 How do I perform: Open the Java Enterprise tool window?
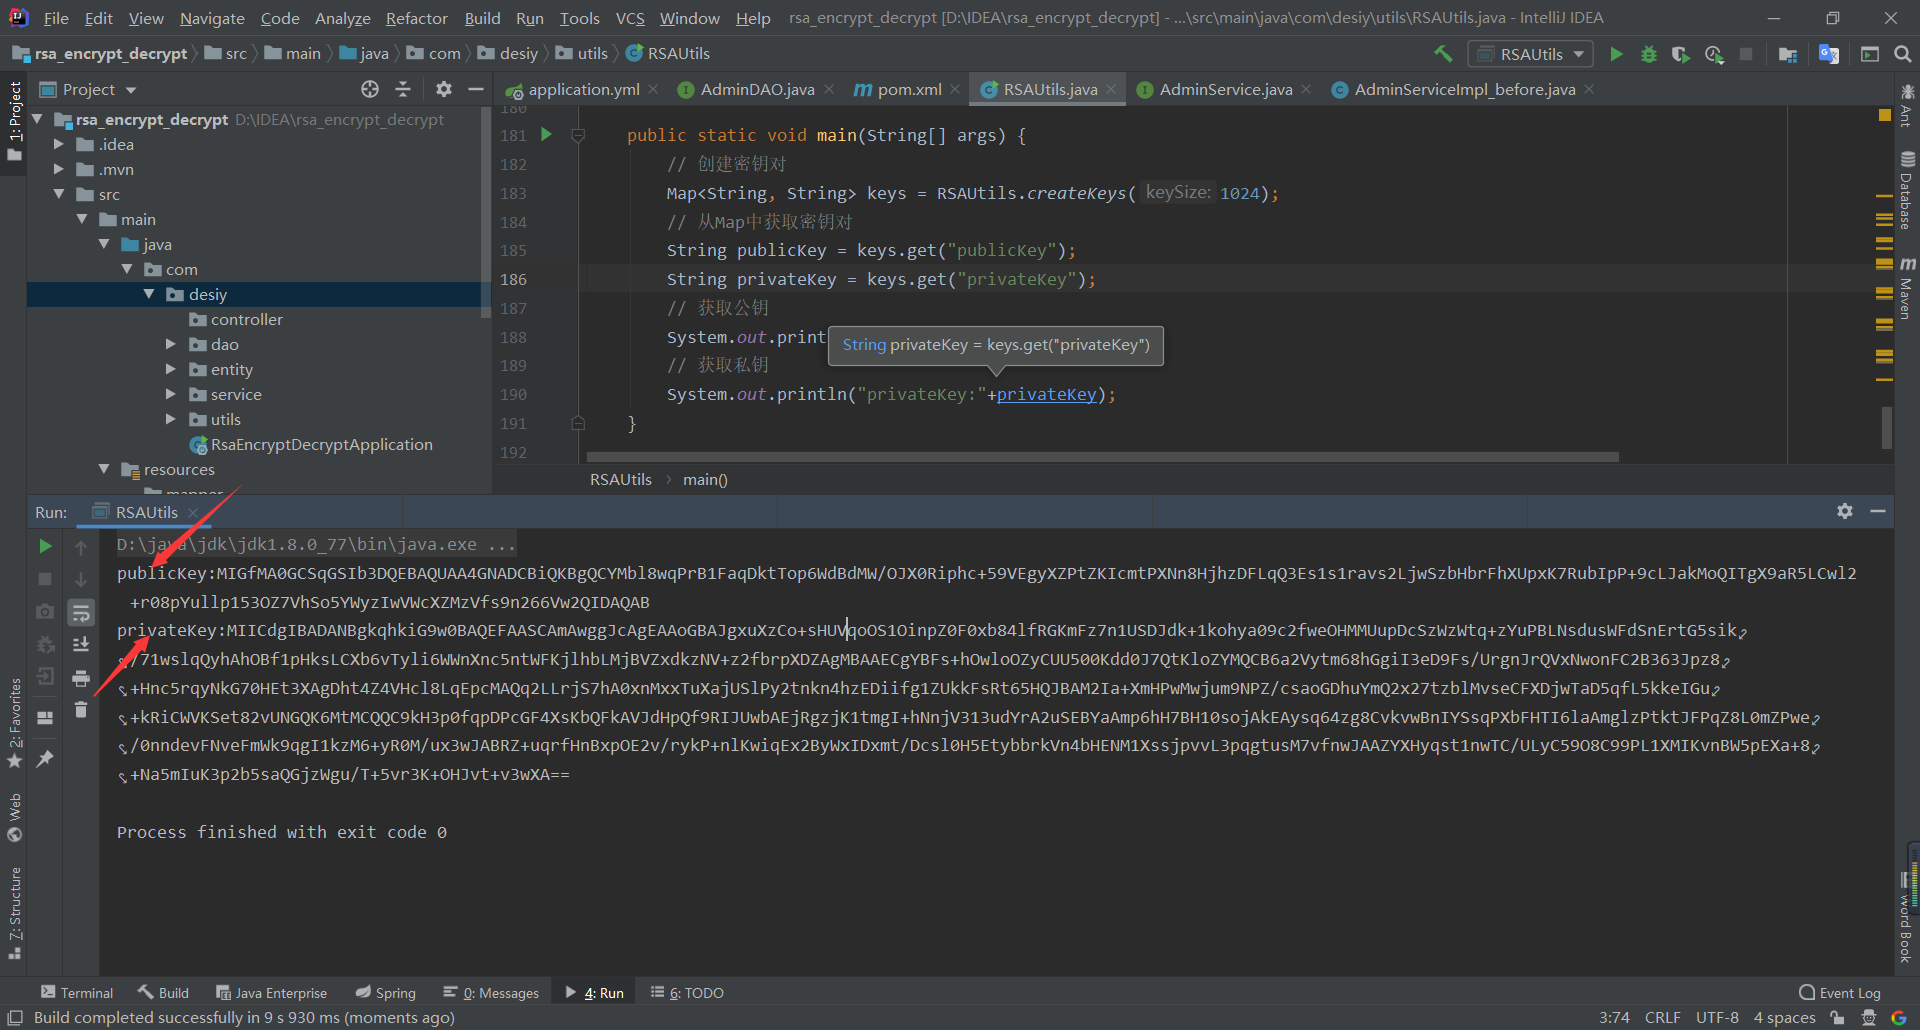pyautogui.click(x=272, y=993)
